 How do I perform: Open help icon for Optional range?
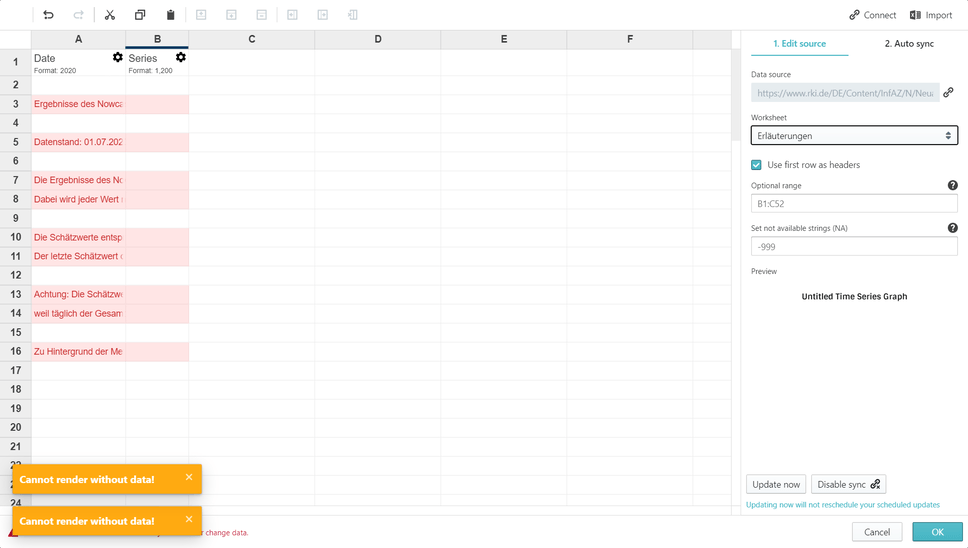click(x=952, y=186)
